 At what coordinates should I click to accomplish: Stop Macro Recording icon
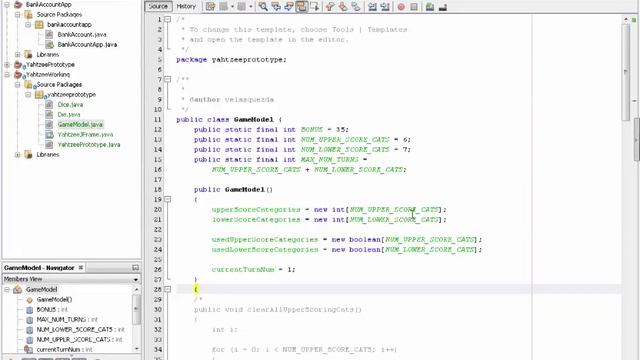(x=414, y=7)
